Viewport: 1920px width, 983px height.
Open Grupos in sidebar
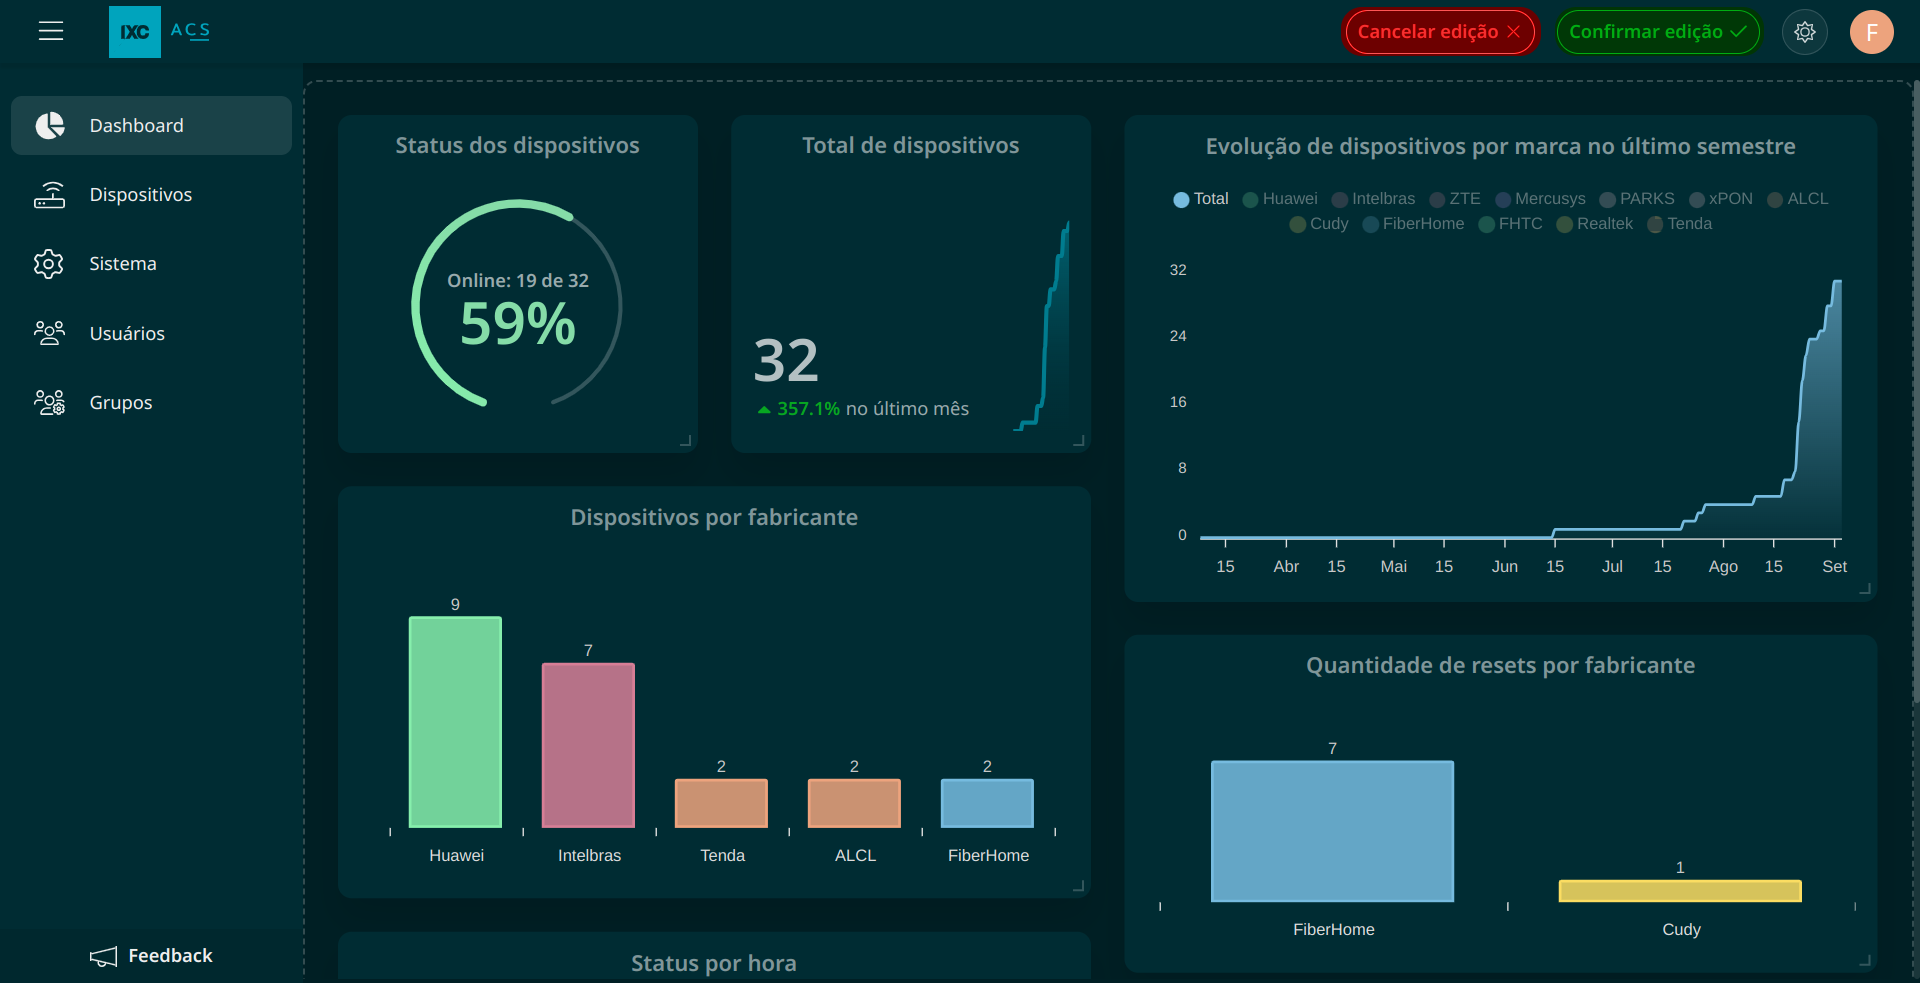[151, 402]
